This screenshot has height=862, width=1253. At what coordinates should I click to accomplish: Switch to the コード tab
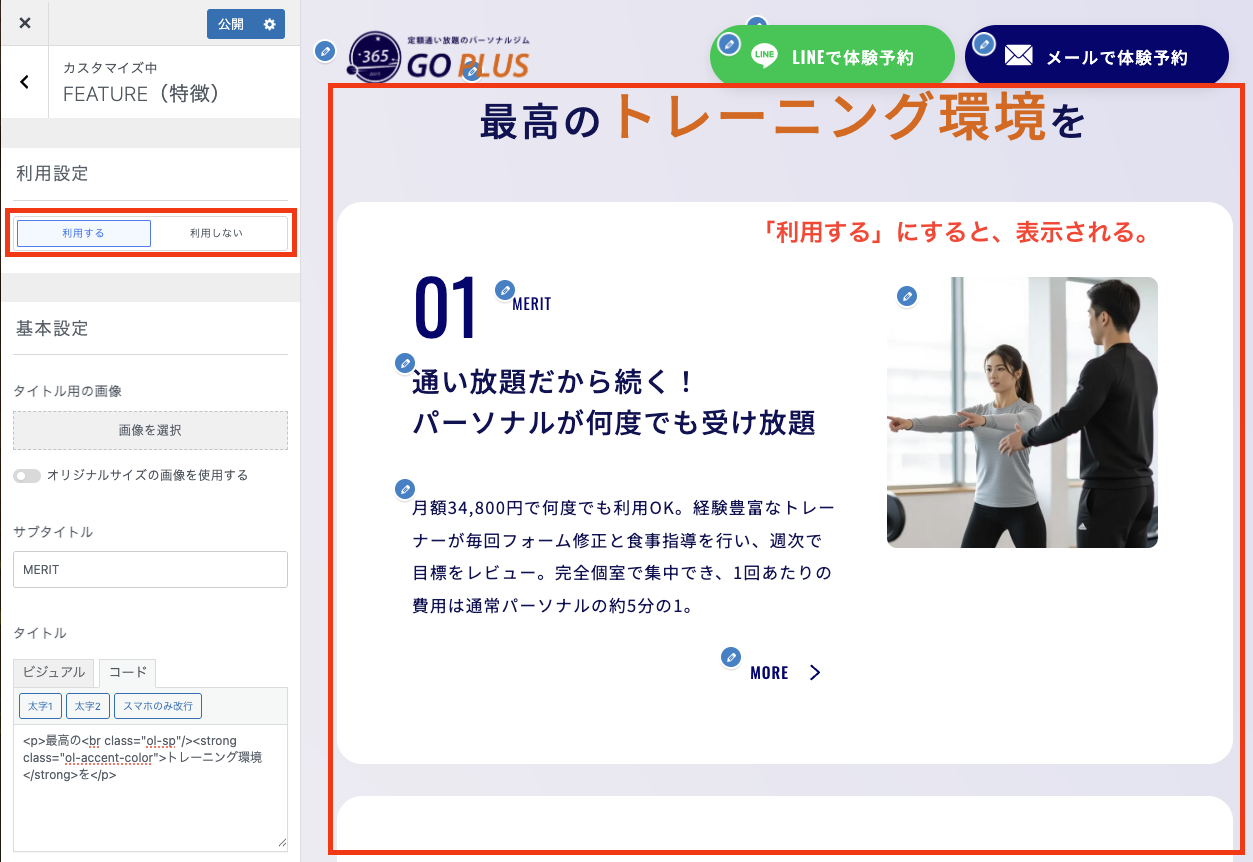pyautogui.click(x=126, y=672)
